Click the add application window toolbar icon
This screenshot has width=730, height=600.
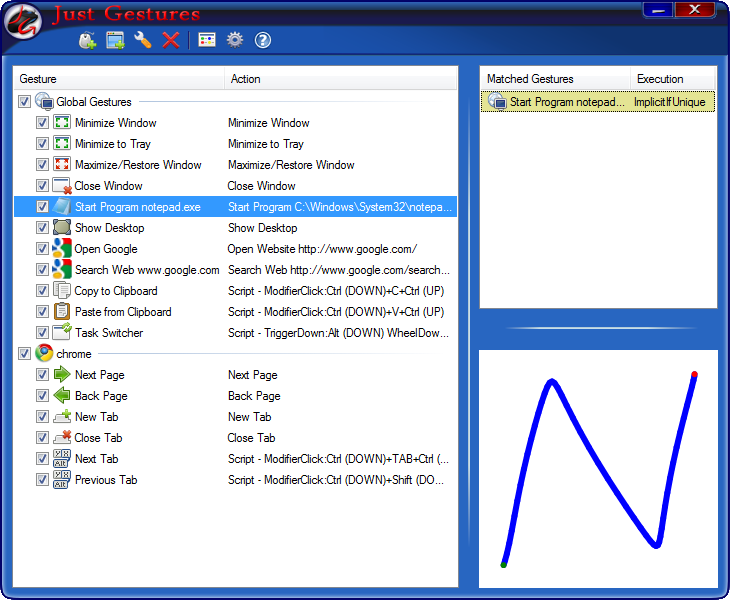tap(115, 40)
